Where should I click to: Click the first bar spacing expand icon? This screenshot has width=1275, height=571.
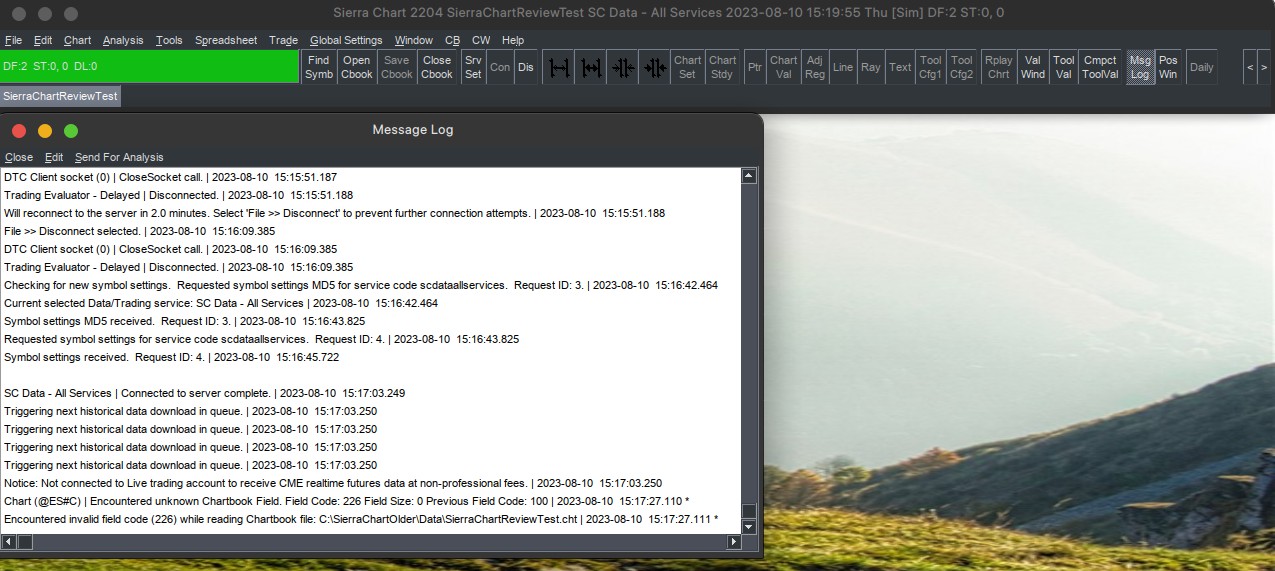(559, 67)
